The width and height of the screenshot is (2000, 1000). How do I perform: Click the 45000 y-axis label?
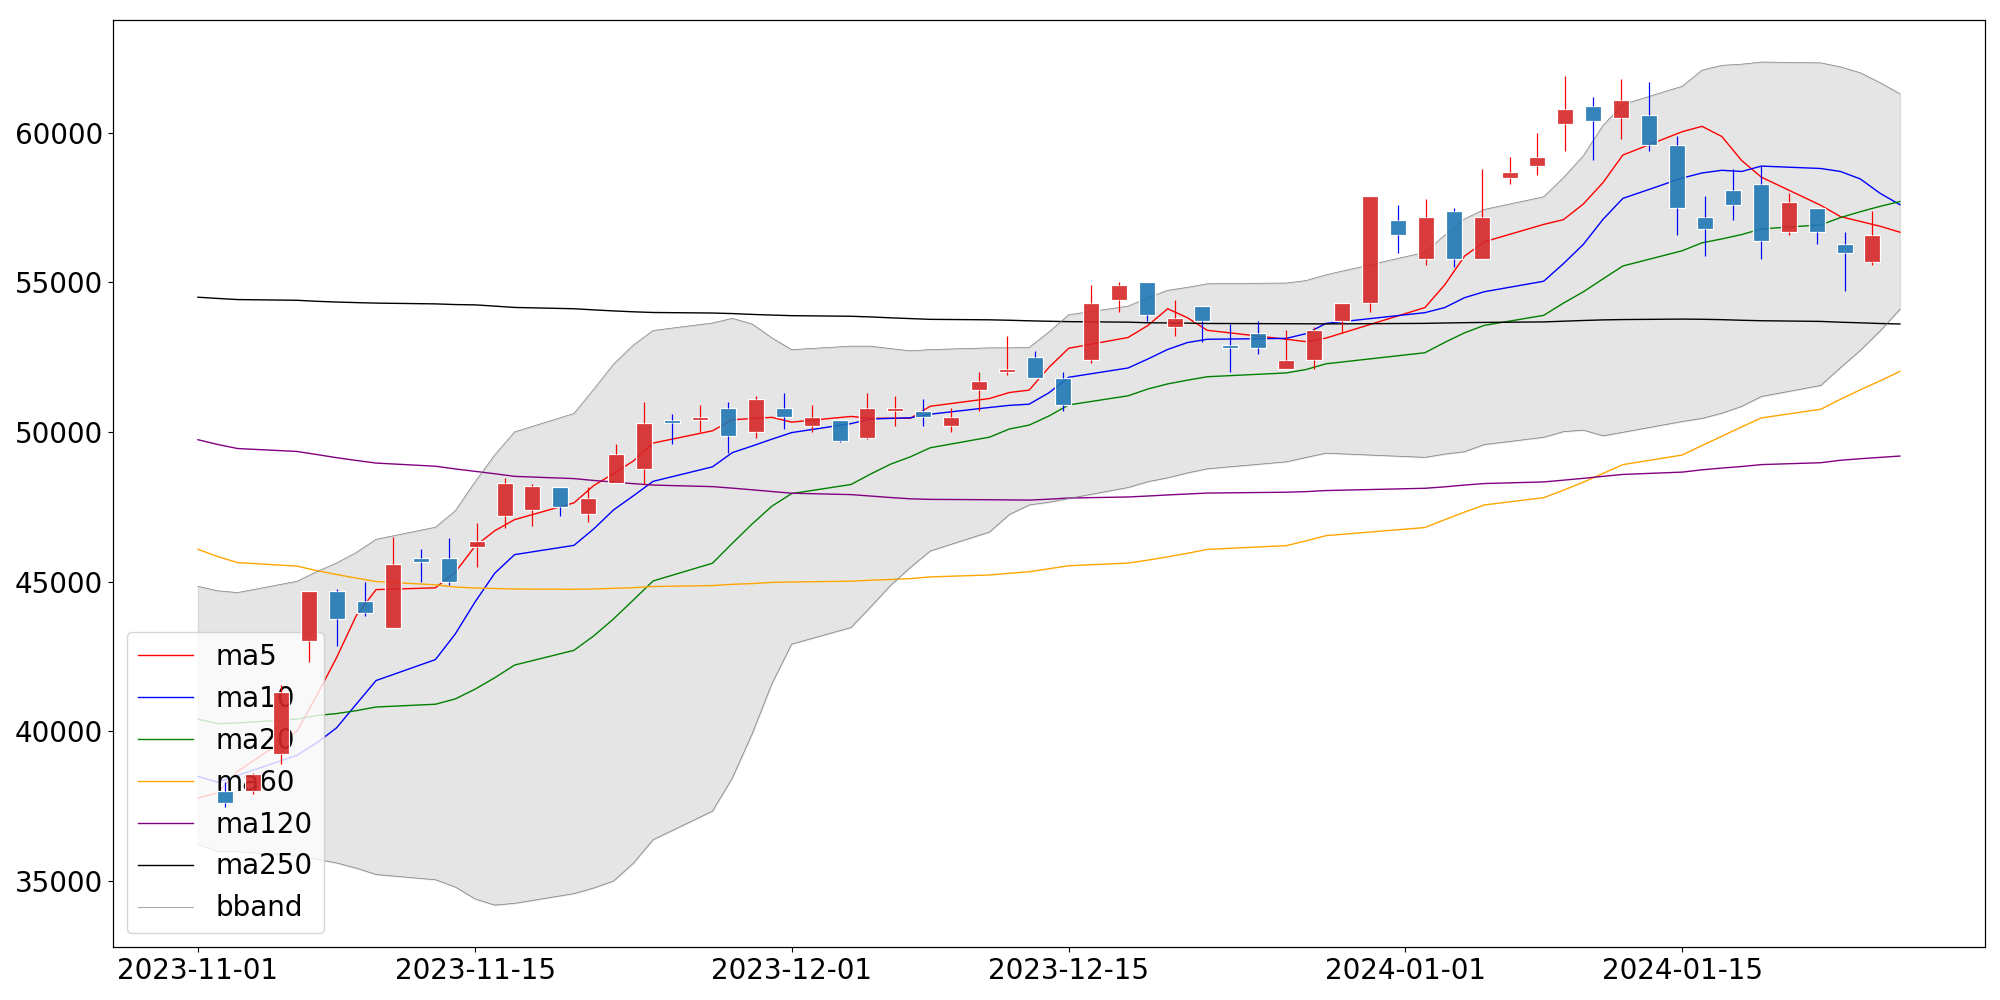[x=59, y=583]
